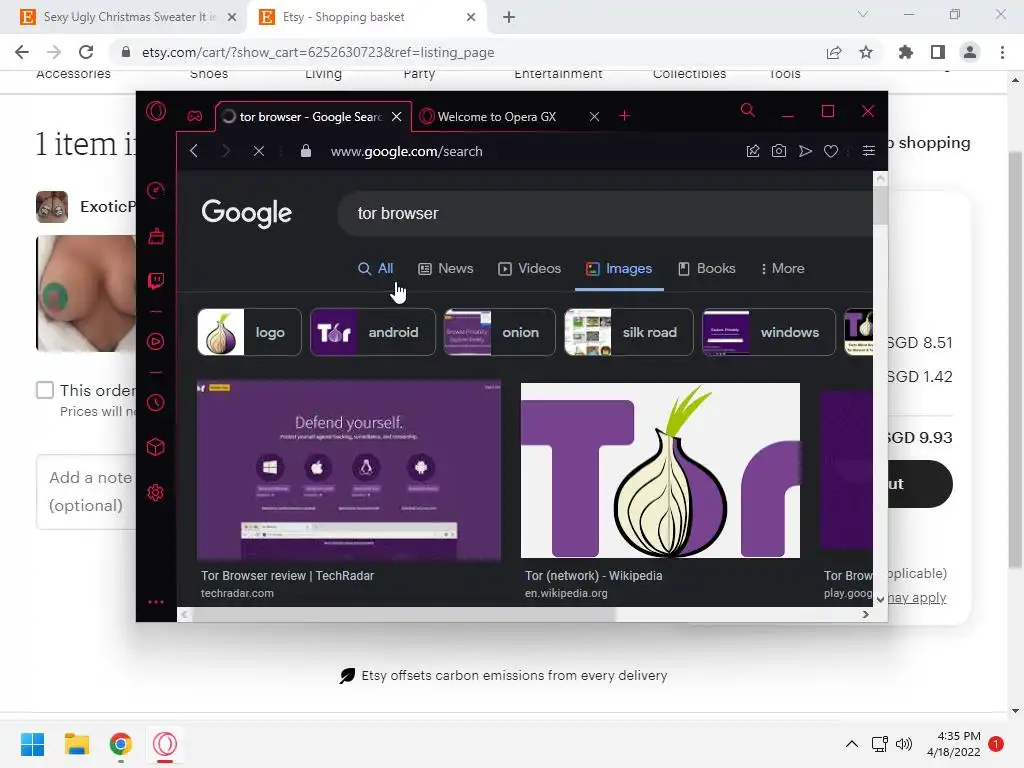1024x768 pixels.
Task: Open GX Corner gamepad icon
Action: 195,116
